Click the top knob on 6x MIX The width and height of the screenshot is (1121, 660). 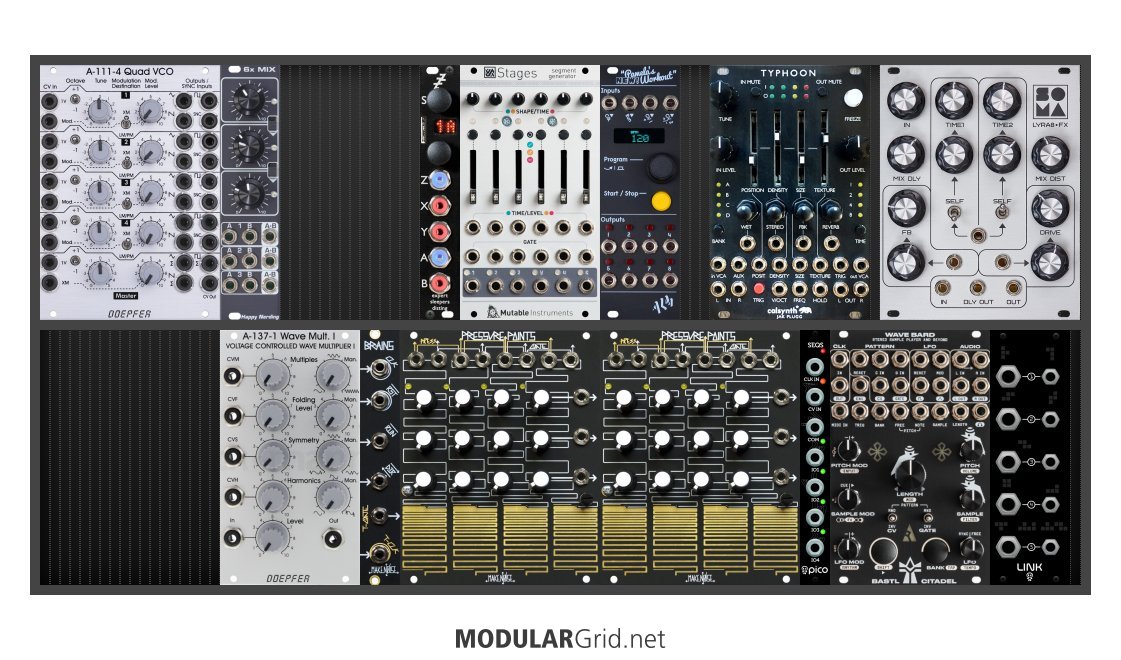point(246,100)
